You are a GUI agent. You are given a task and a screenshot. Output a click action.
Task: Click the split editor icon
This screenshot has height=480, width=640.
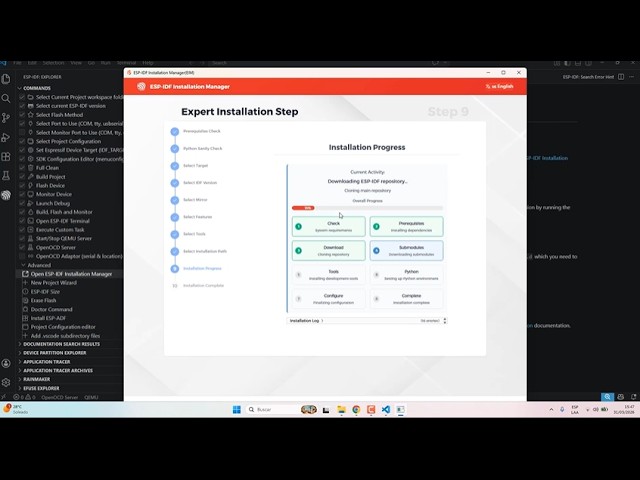click(x=621, y=77)
